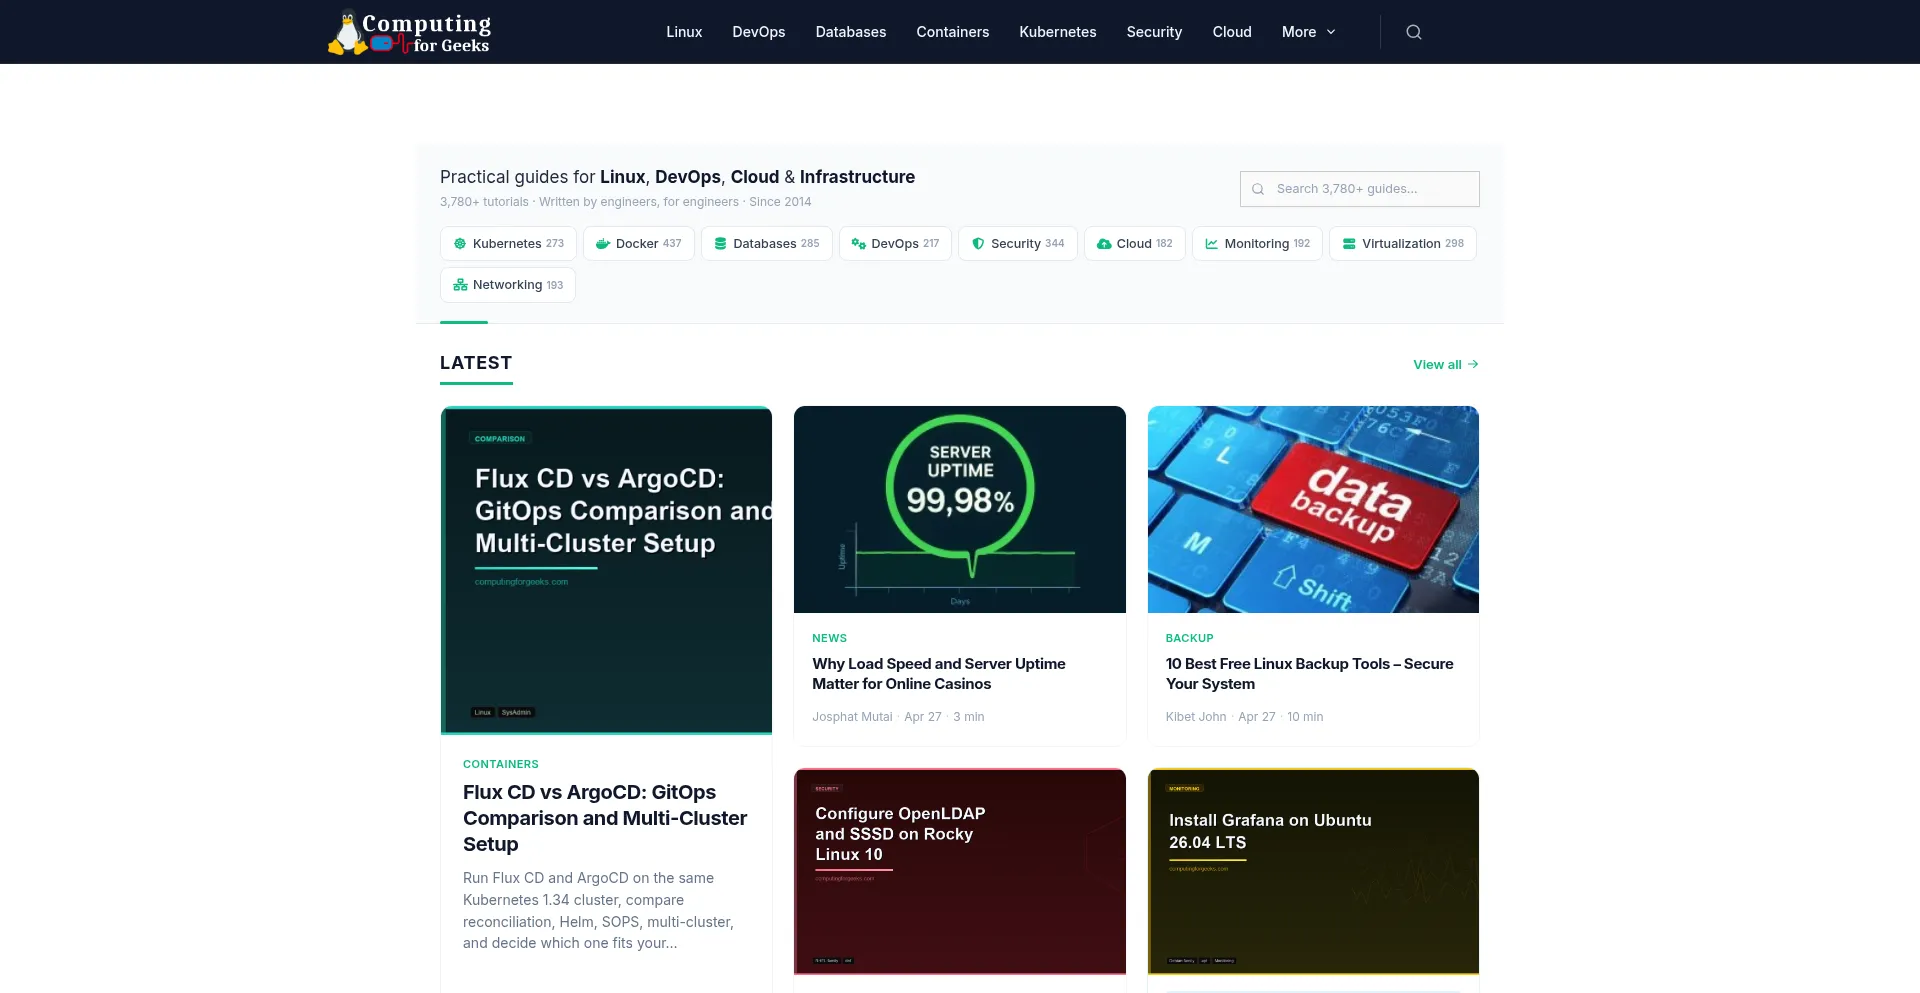Click the Networking chip icon

point(460,285)
